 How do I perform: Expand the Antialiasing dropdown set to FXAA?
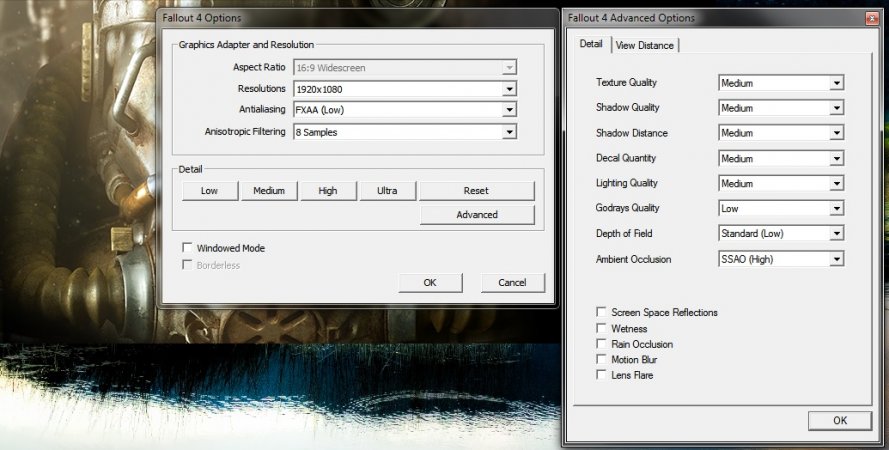pyautogui.click(x=405, y=110)
